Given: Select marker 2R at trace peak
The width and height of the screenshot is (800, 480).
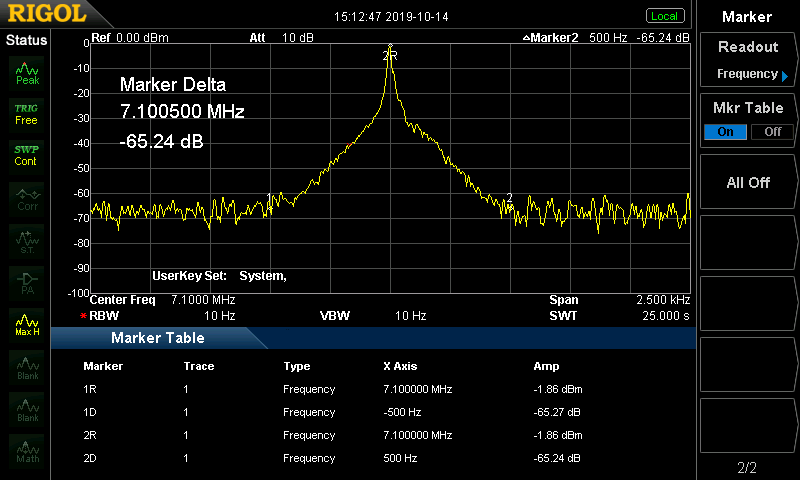Looking at the screenshot, I should pos(390,56).
